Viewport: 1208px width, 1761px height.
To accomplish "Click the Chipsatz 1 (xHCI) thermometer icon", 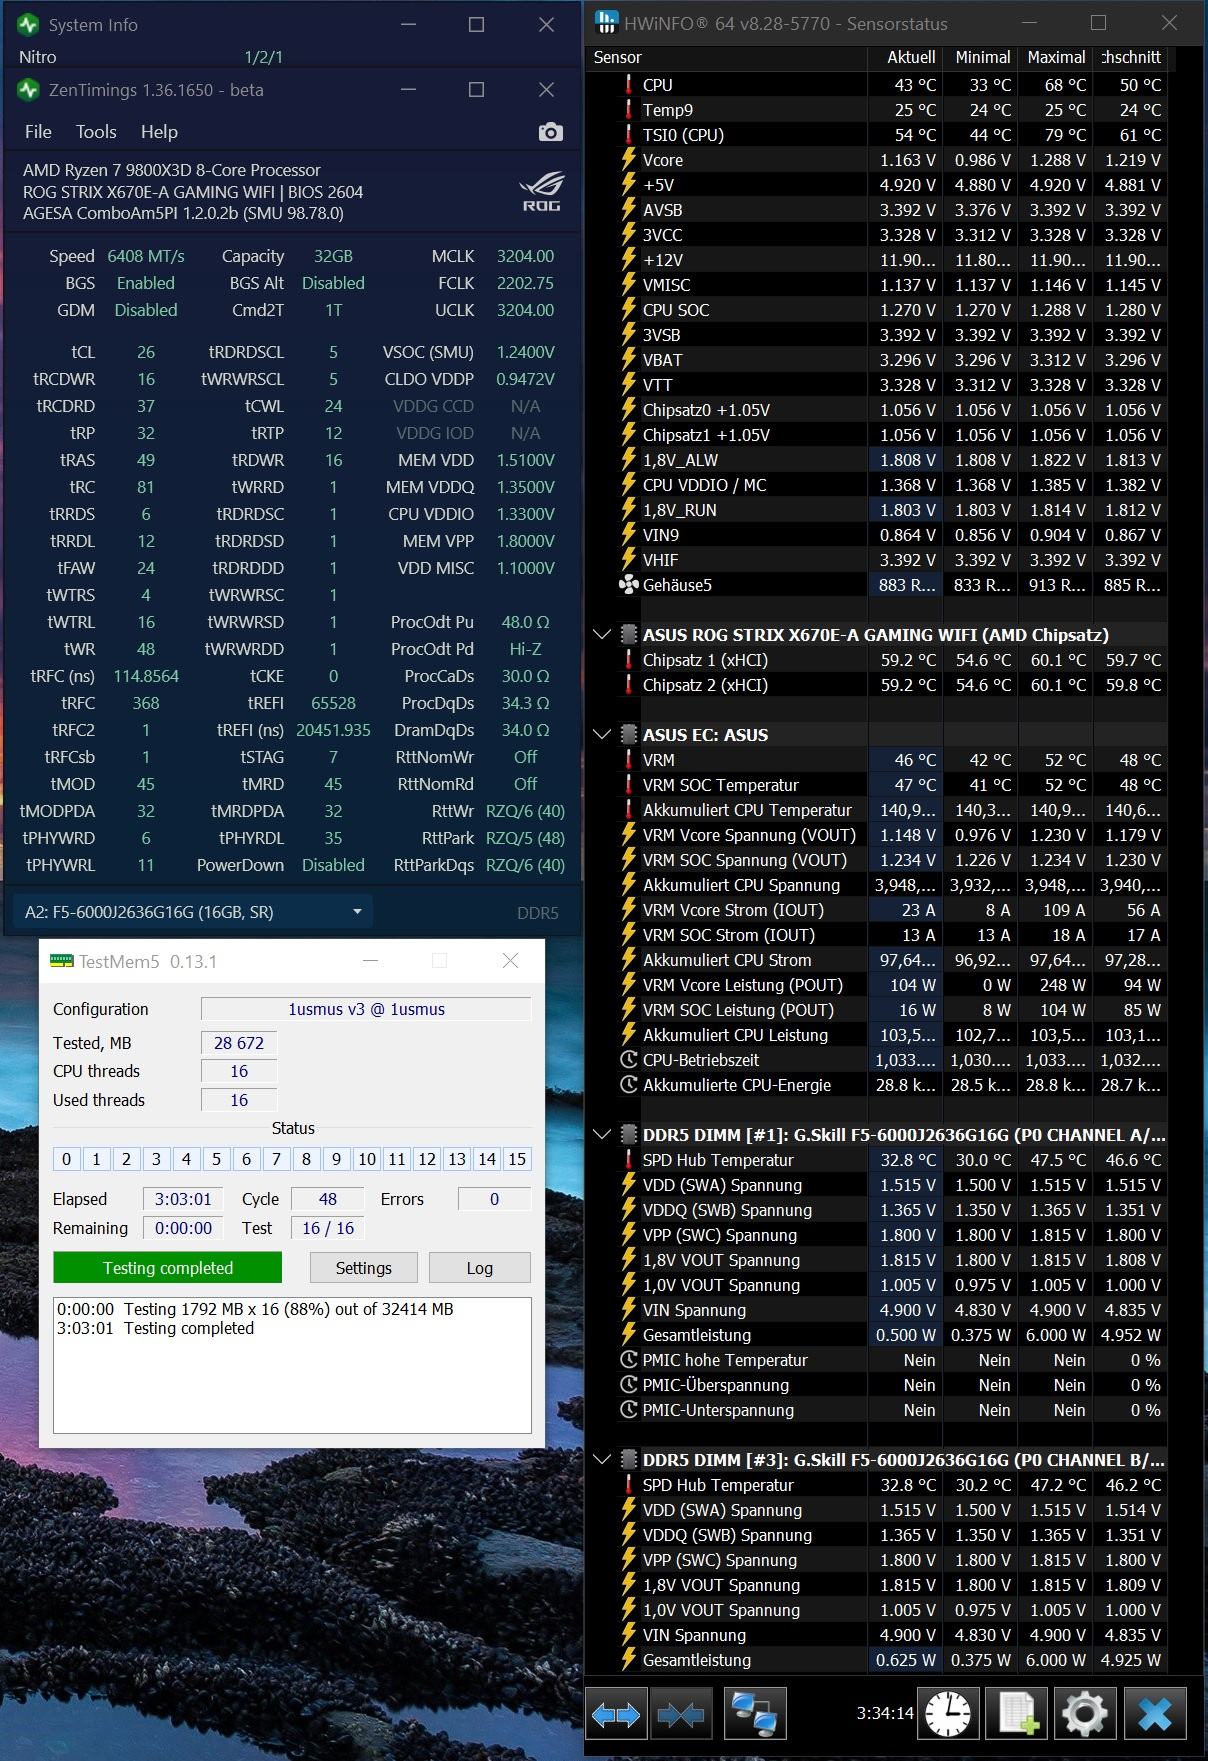I will [x=628, y=660].
